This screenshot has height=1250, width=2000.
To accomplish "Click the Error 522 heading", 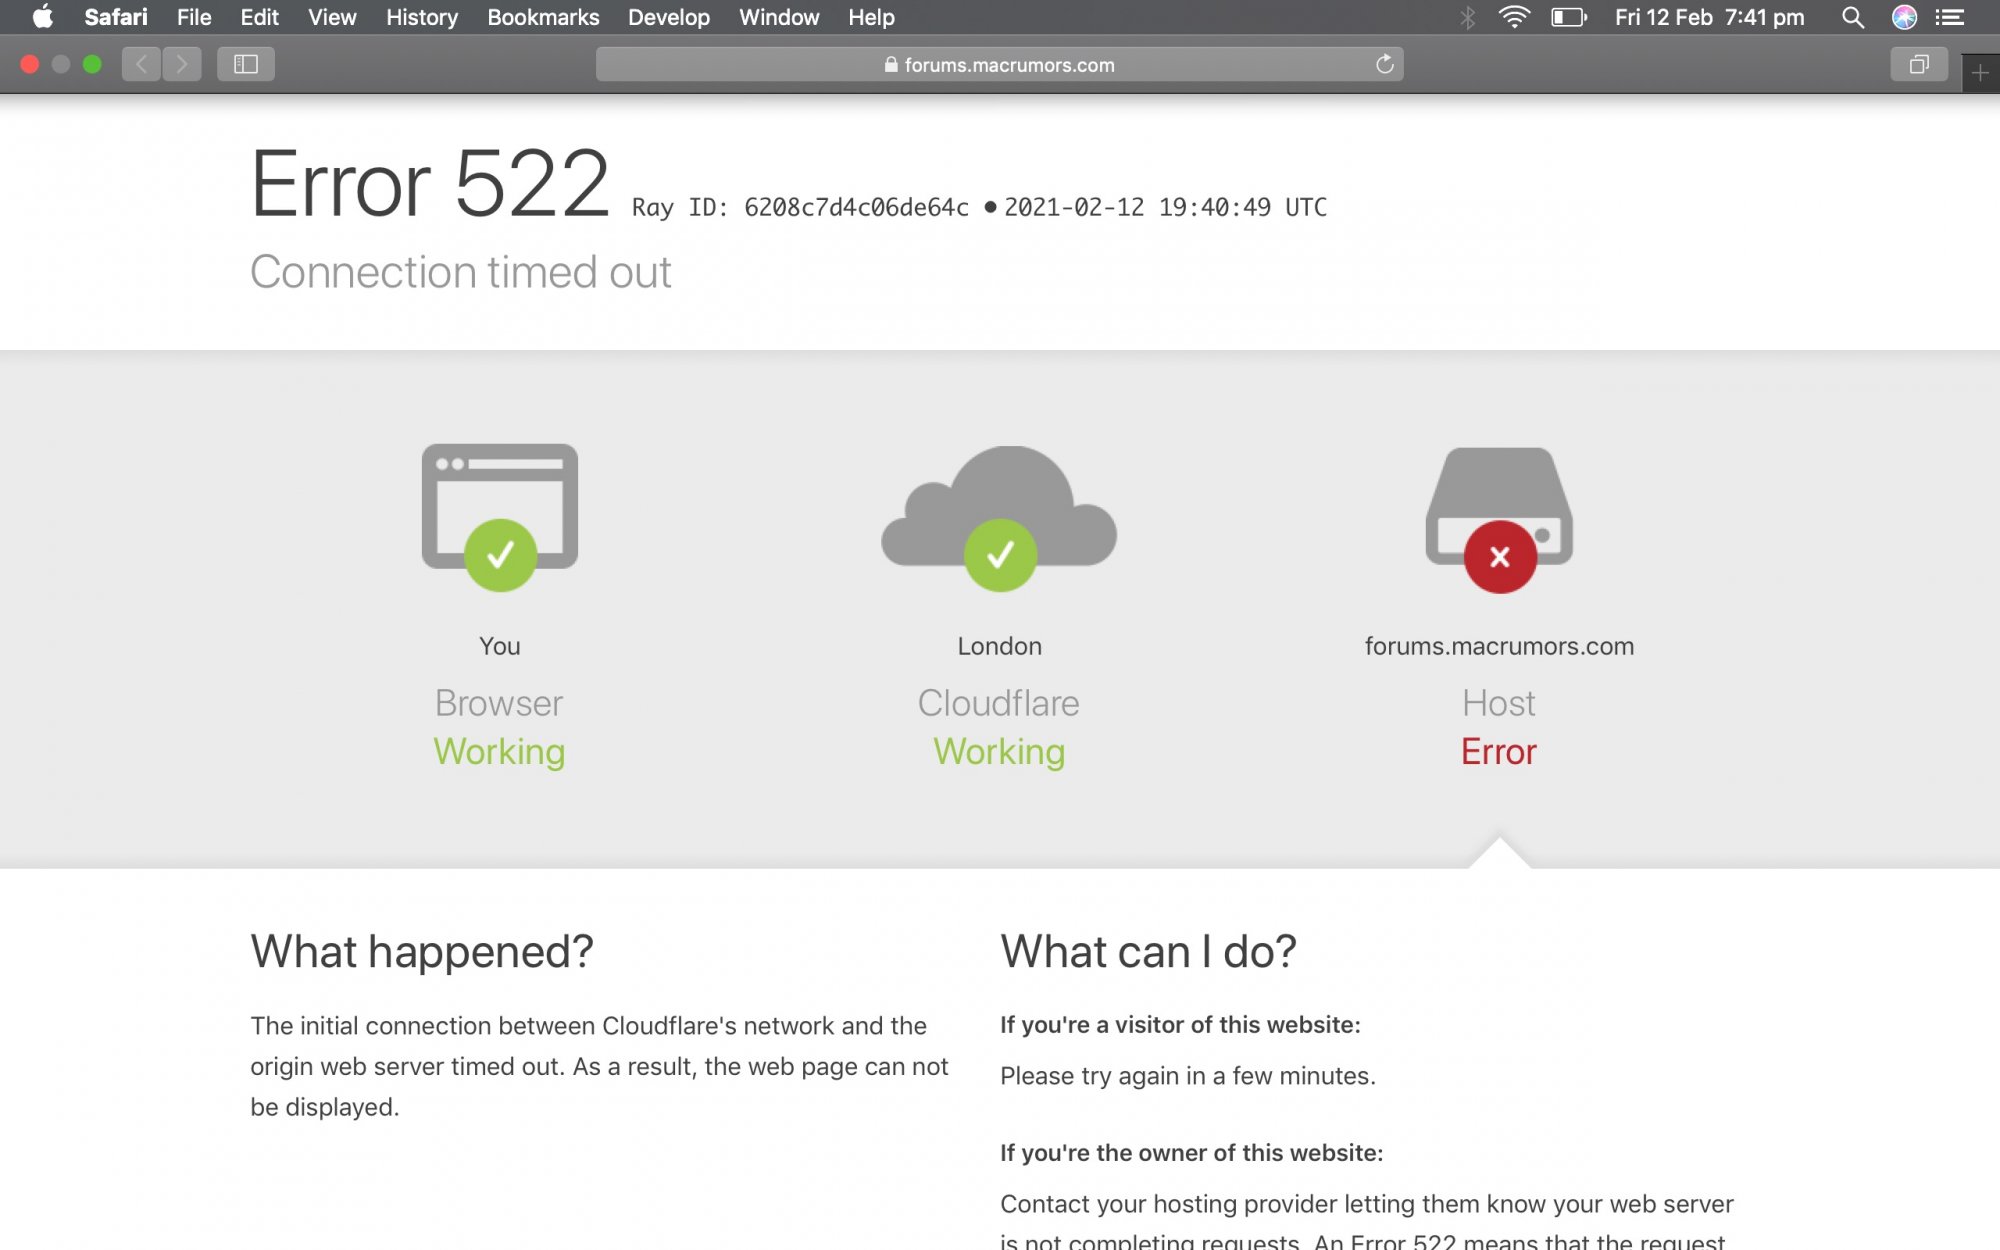I will pos(430,184).
